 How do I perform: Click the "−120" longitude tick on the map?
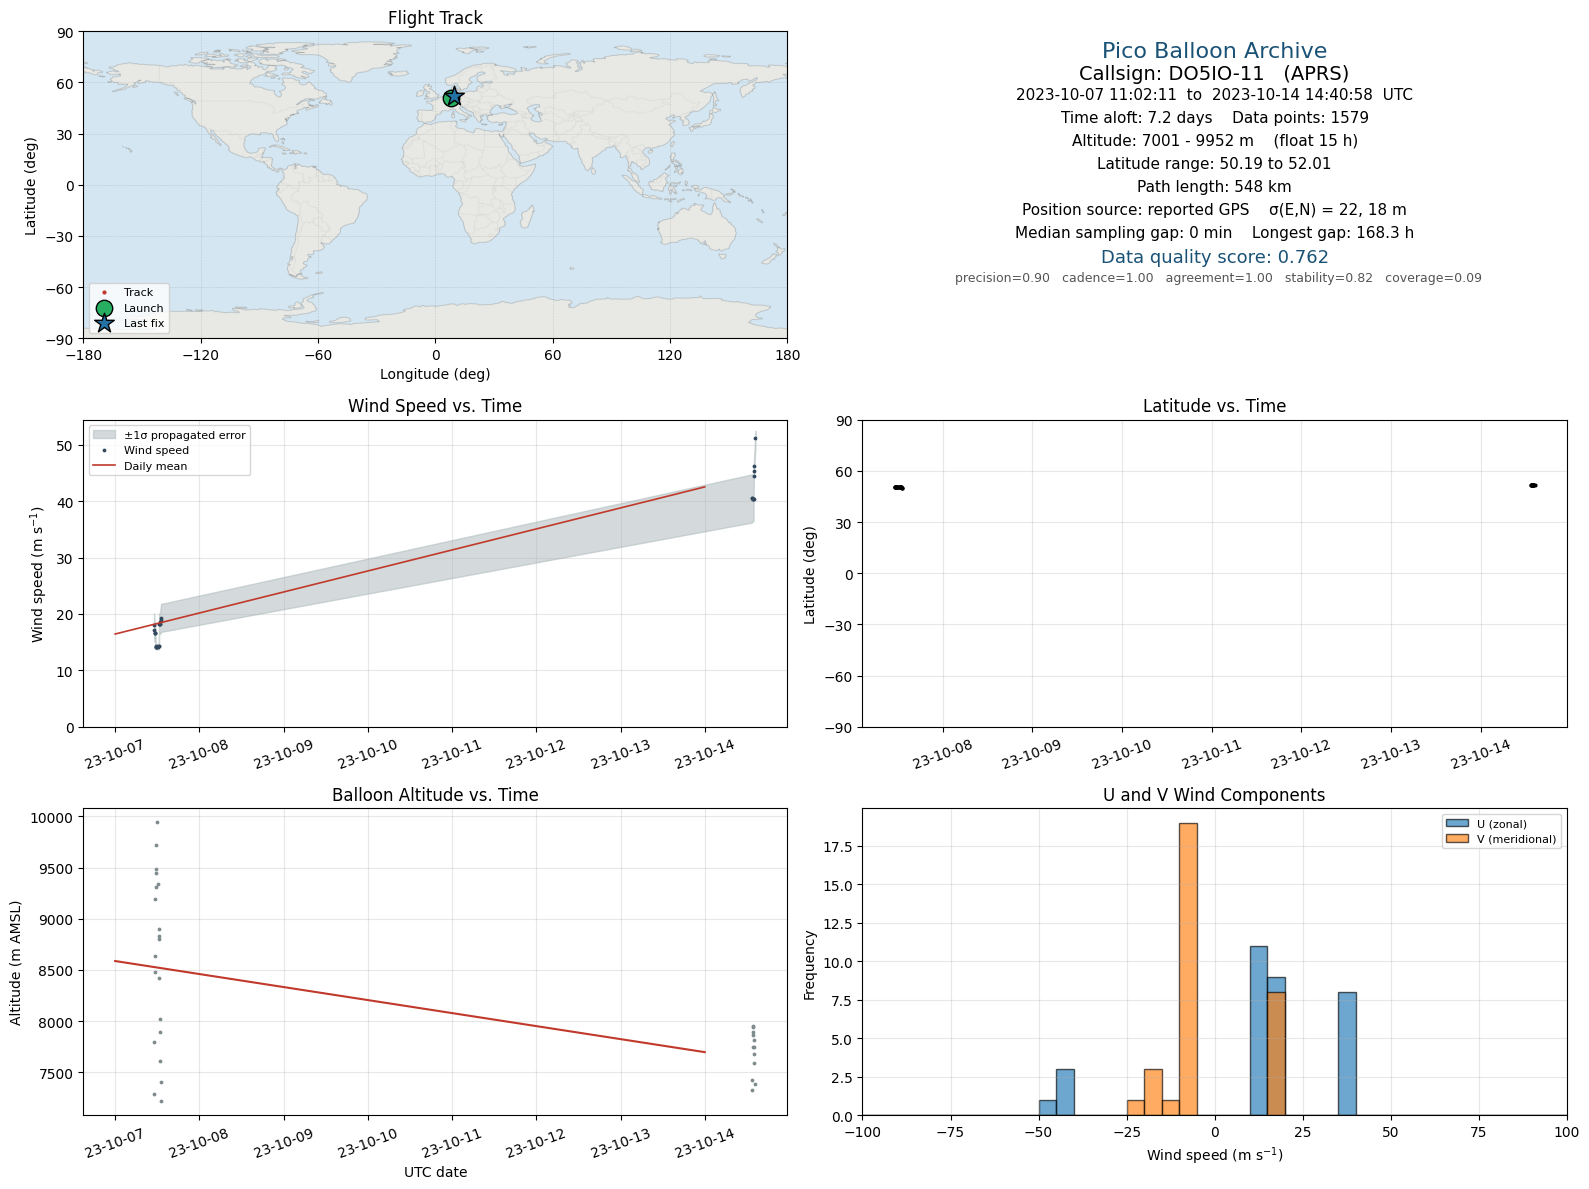(x=200, y=355)
